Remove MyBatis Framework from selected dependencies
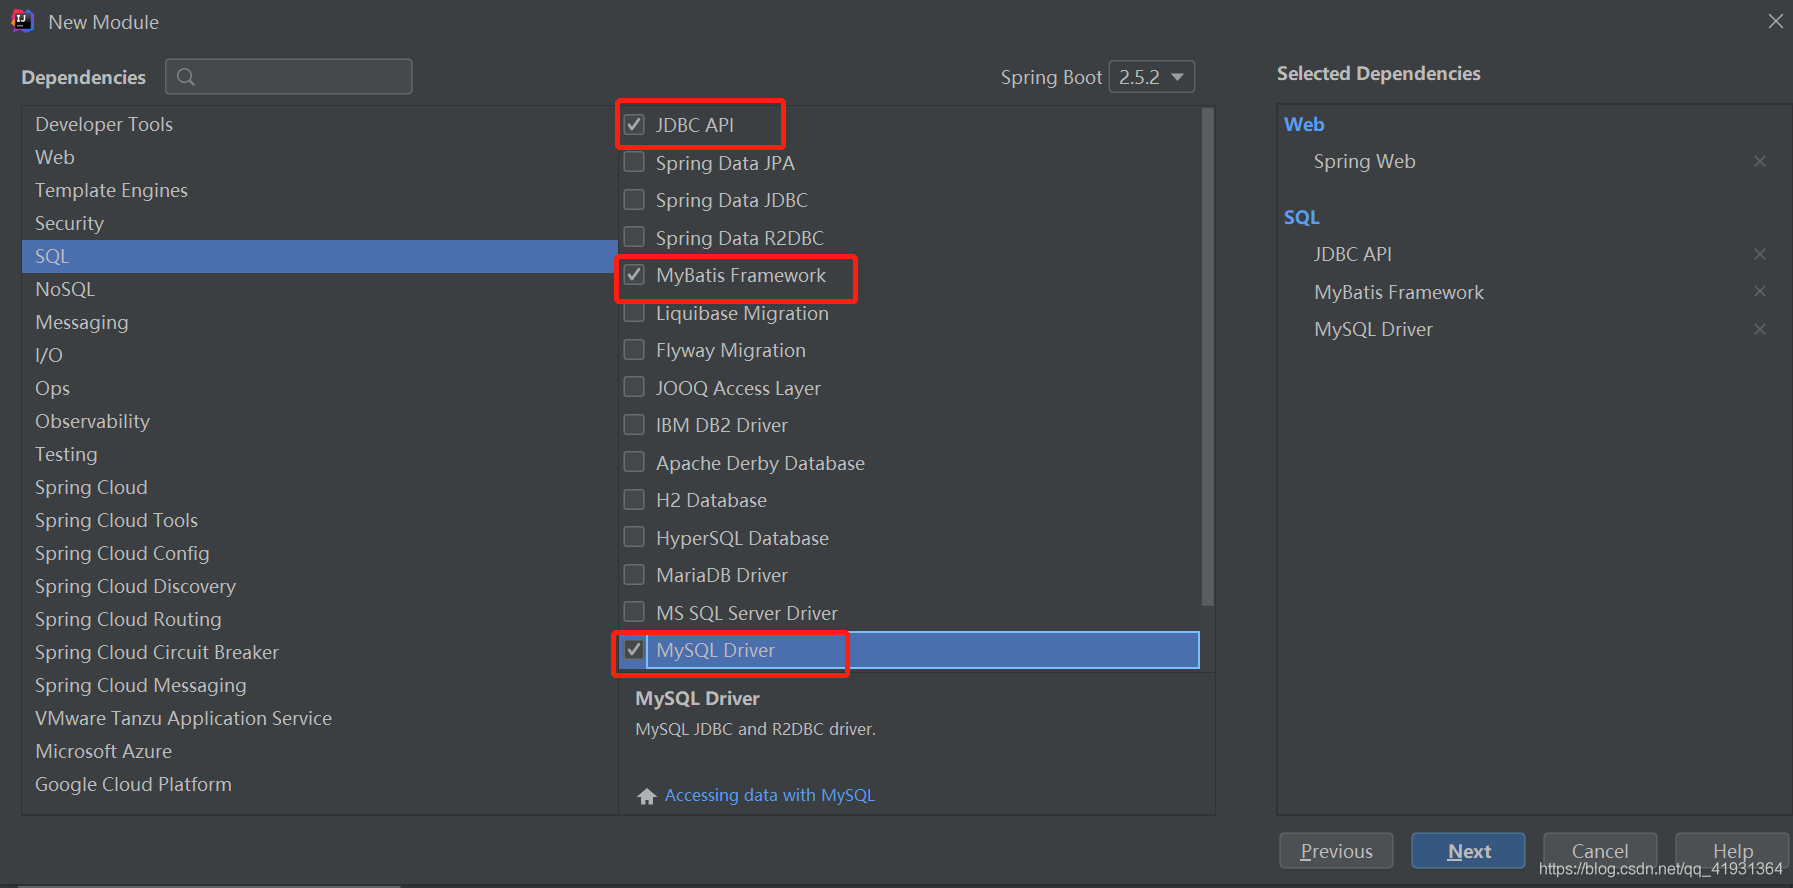The height and width of the screenshot is (888, 1793). [1759, 291]
